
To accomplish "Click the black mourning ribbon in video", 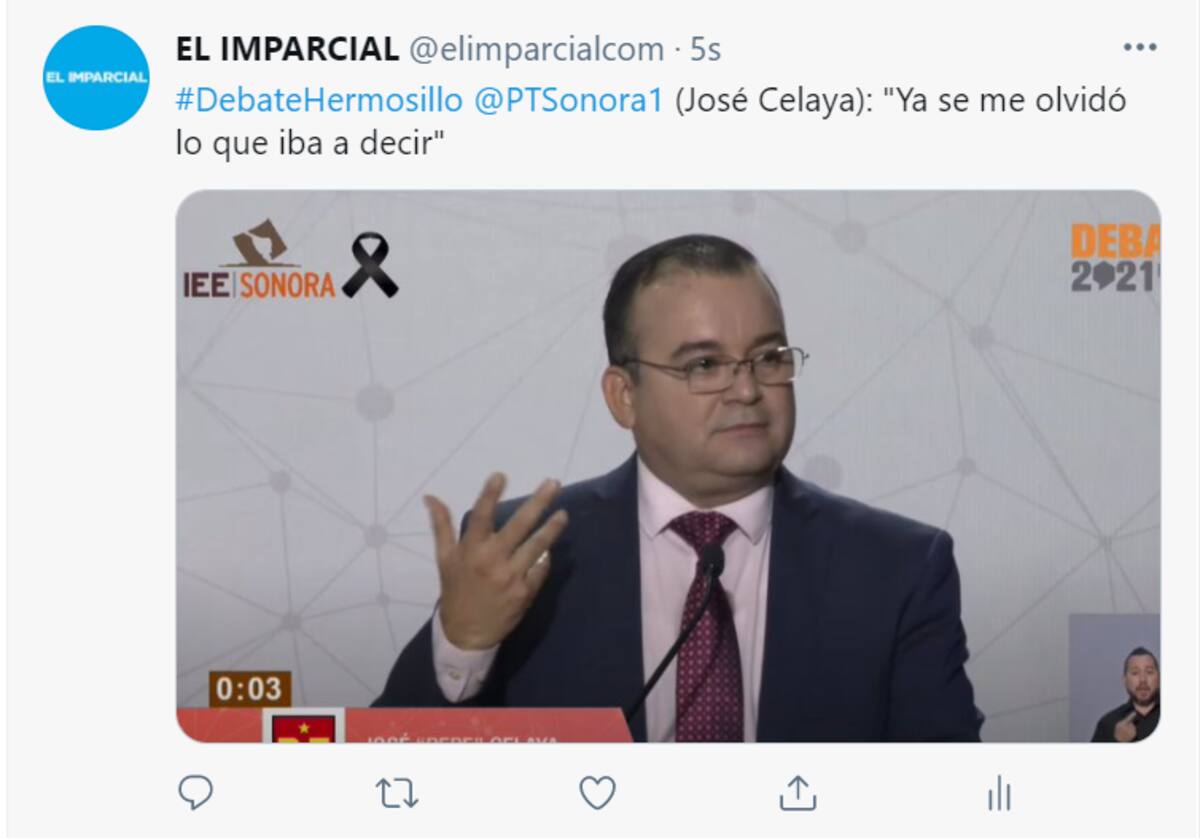I will coord(370,265).
